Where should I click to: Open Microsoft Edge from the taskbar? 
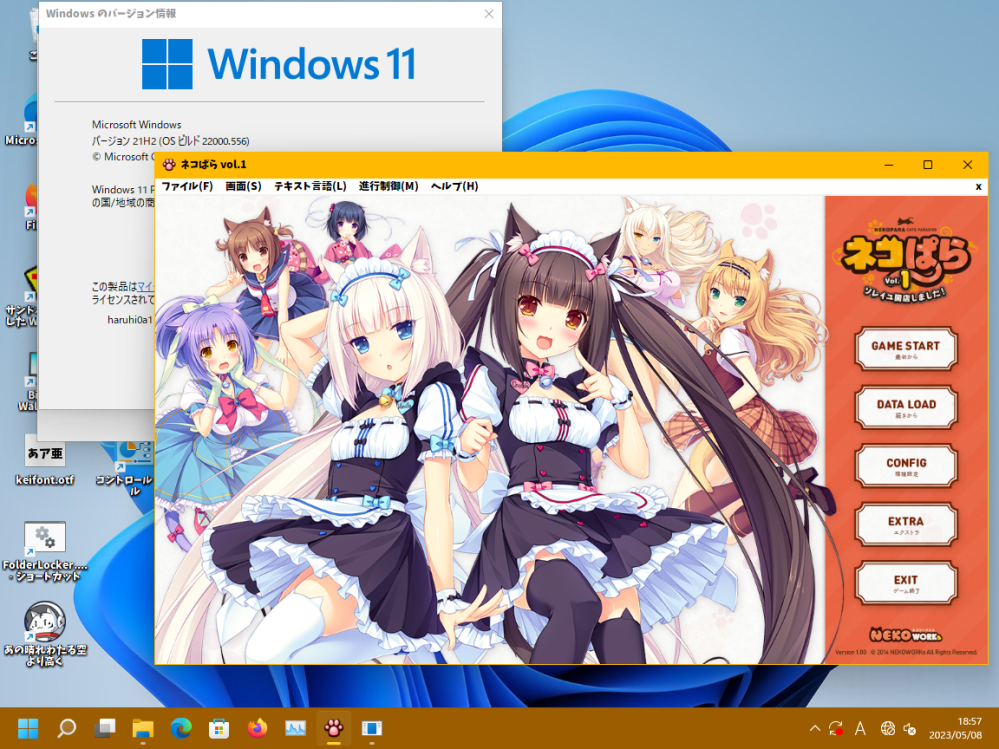pos(181,728)
